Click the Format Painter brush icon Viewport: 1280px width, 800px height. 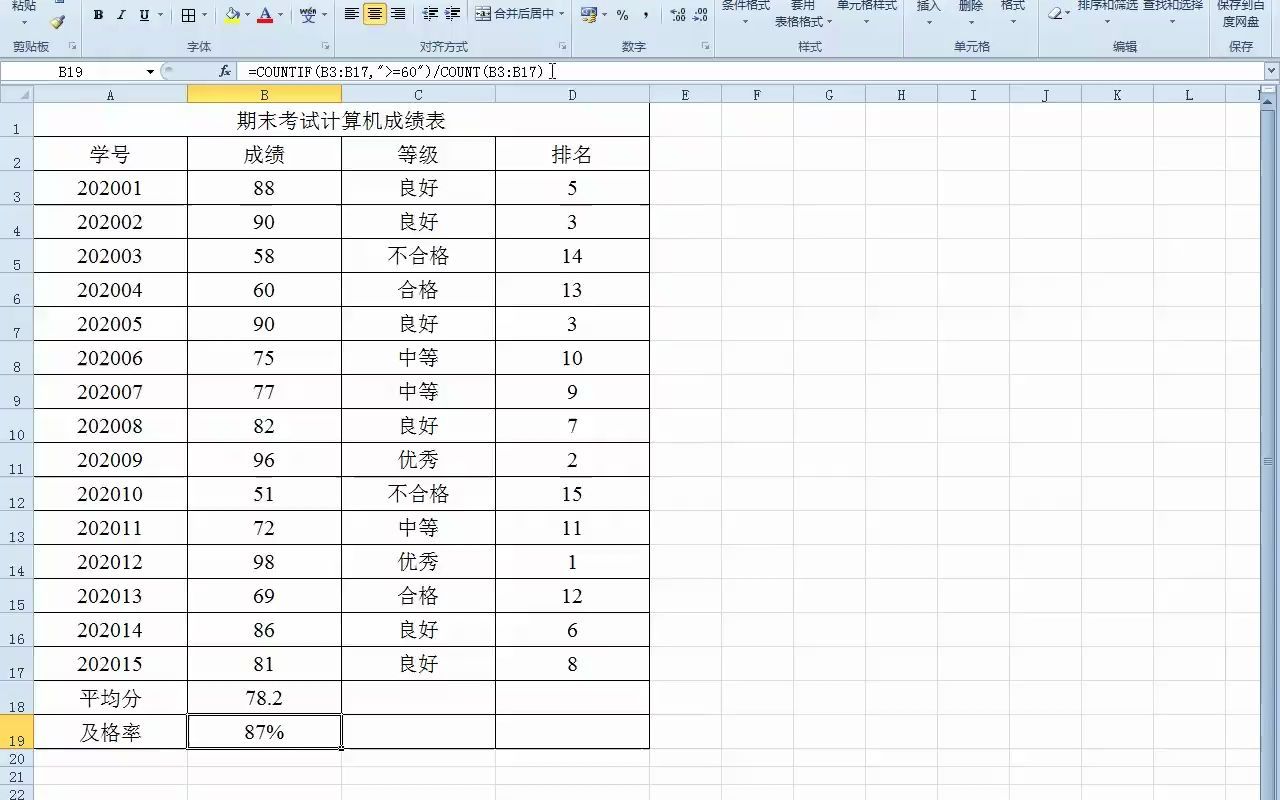(x=57, y=20)
